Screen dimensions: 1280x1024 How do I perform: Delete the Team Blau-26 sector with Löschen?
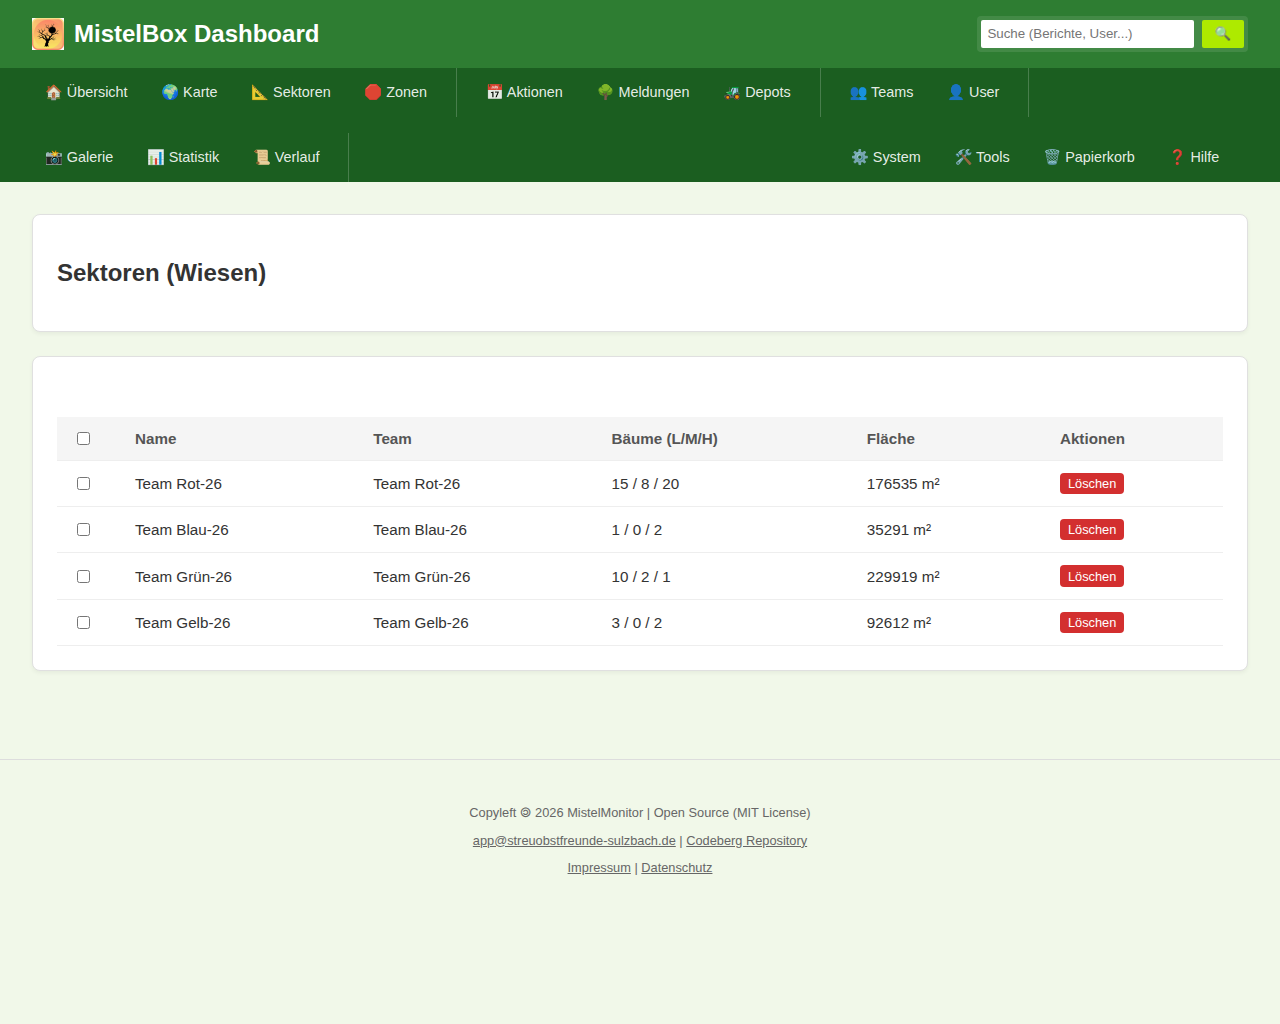pos(1091,530)
